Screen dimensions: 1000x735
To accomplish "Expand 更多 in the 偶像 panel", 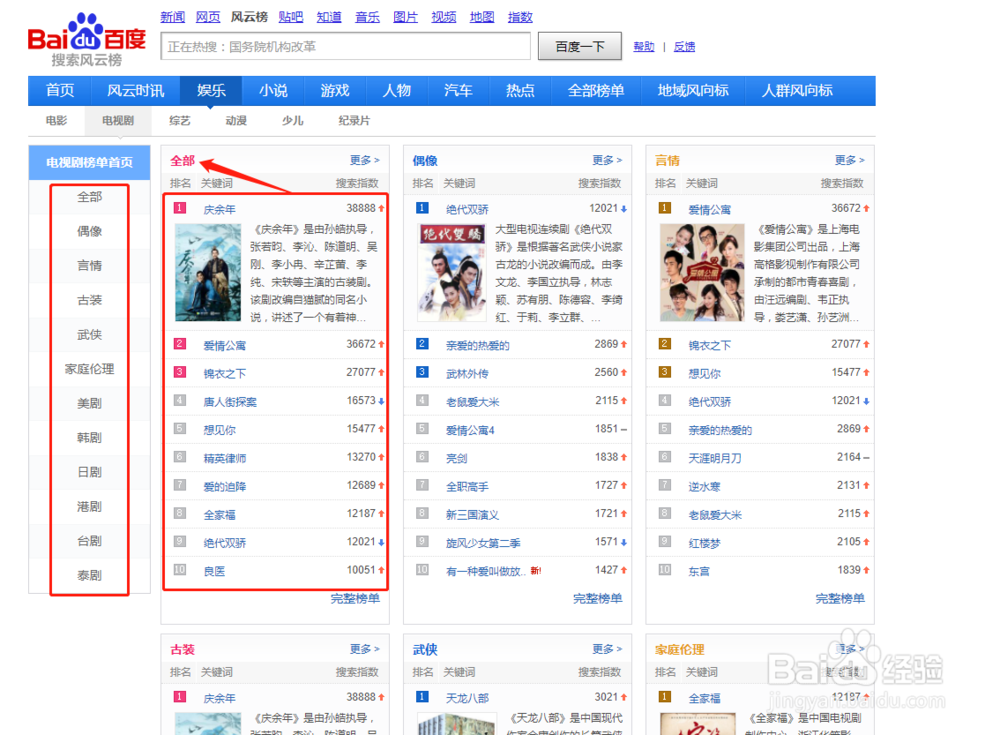I will click(607, 160).
